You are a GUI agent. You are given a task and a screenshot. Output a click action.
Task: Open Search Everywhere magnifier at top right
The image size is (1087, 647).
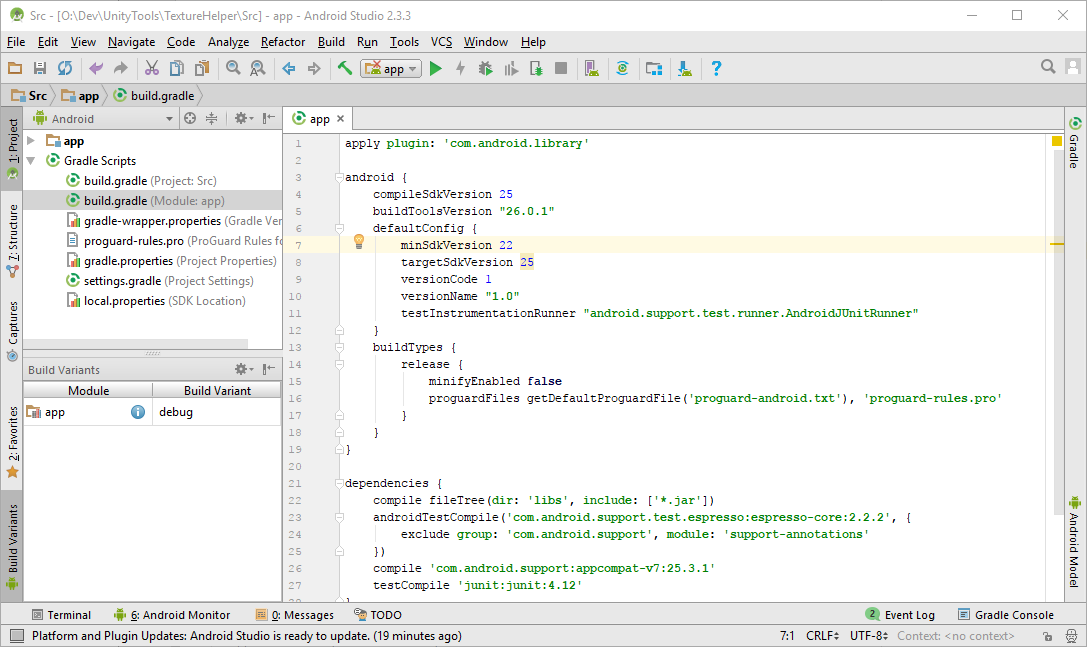1048,67
